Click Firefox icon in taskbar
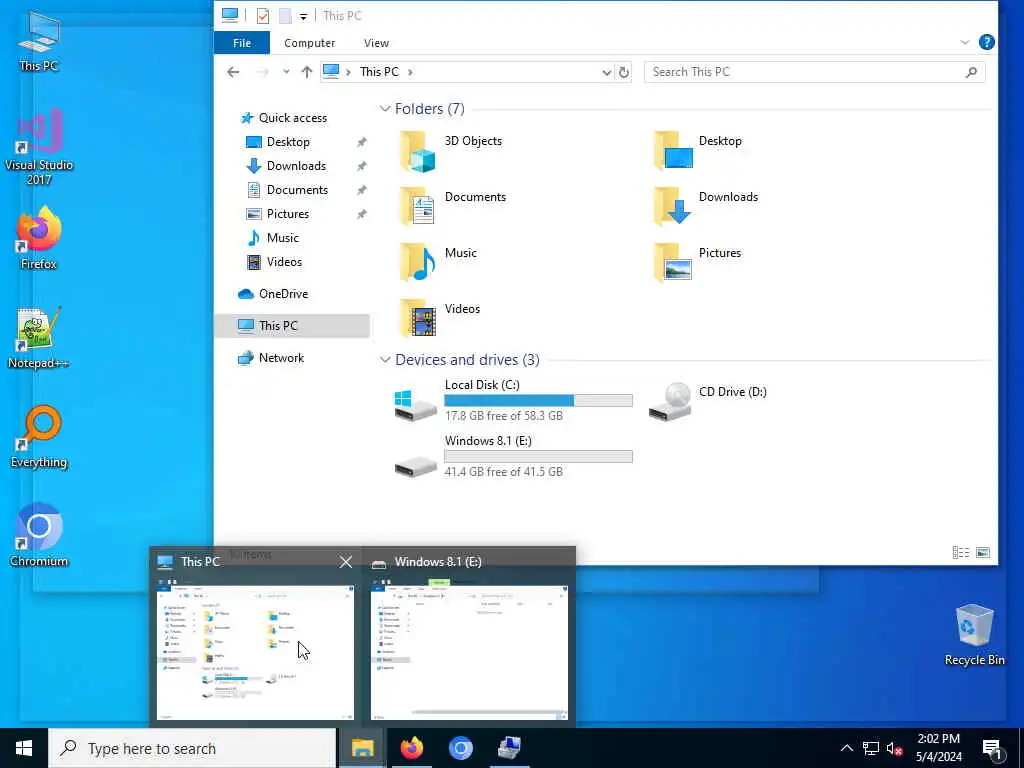This screenshot has height=768, width=1024. point(411,748)
